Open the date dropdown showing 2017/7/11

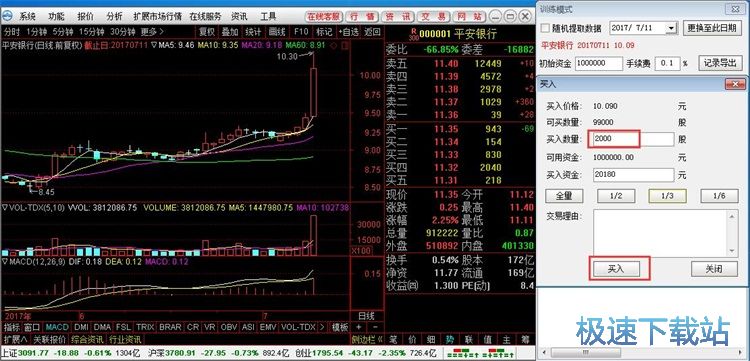pyautogui.click(x=671, y=28)
